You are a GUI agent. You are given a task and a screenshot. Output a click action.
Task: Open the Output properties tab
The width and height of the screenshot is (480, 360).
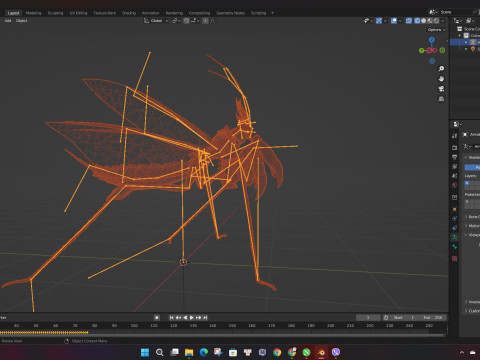(455, 157)
